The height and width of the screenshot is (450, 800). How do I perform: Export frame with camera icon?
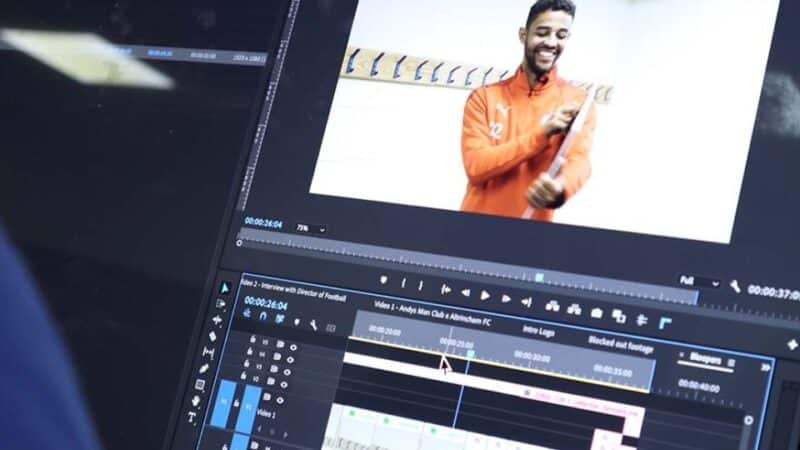coord(596,313)
